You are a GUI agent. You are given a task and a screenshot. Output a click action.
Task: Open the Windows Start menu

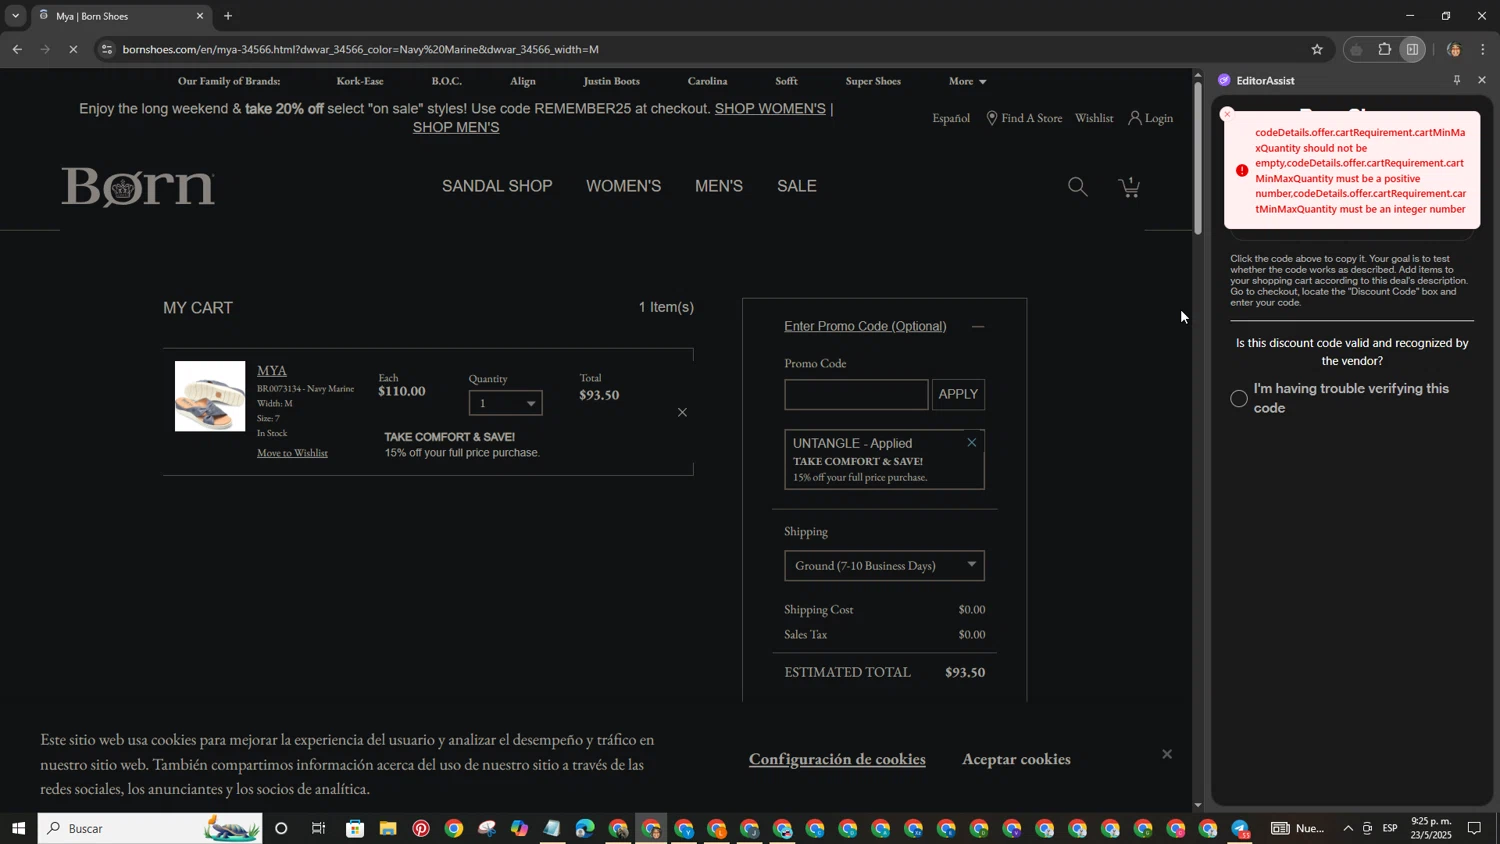coord(17,828)
